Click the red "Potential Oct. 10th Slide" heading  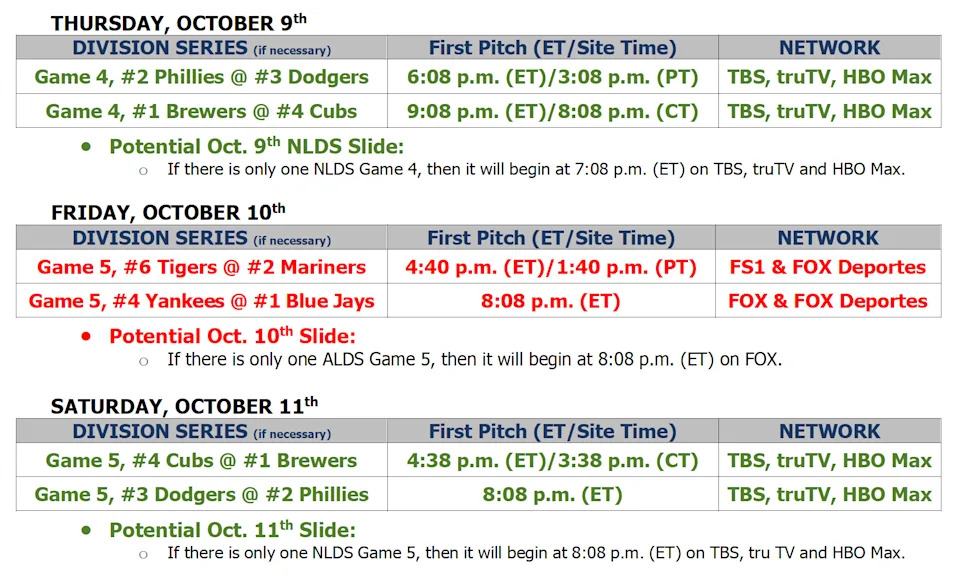232,336
